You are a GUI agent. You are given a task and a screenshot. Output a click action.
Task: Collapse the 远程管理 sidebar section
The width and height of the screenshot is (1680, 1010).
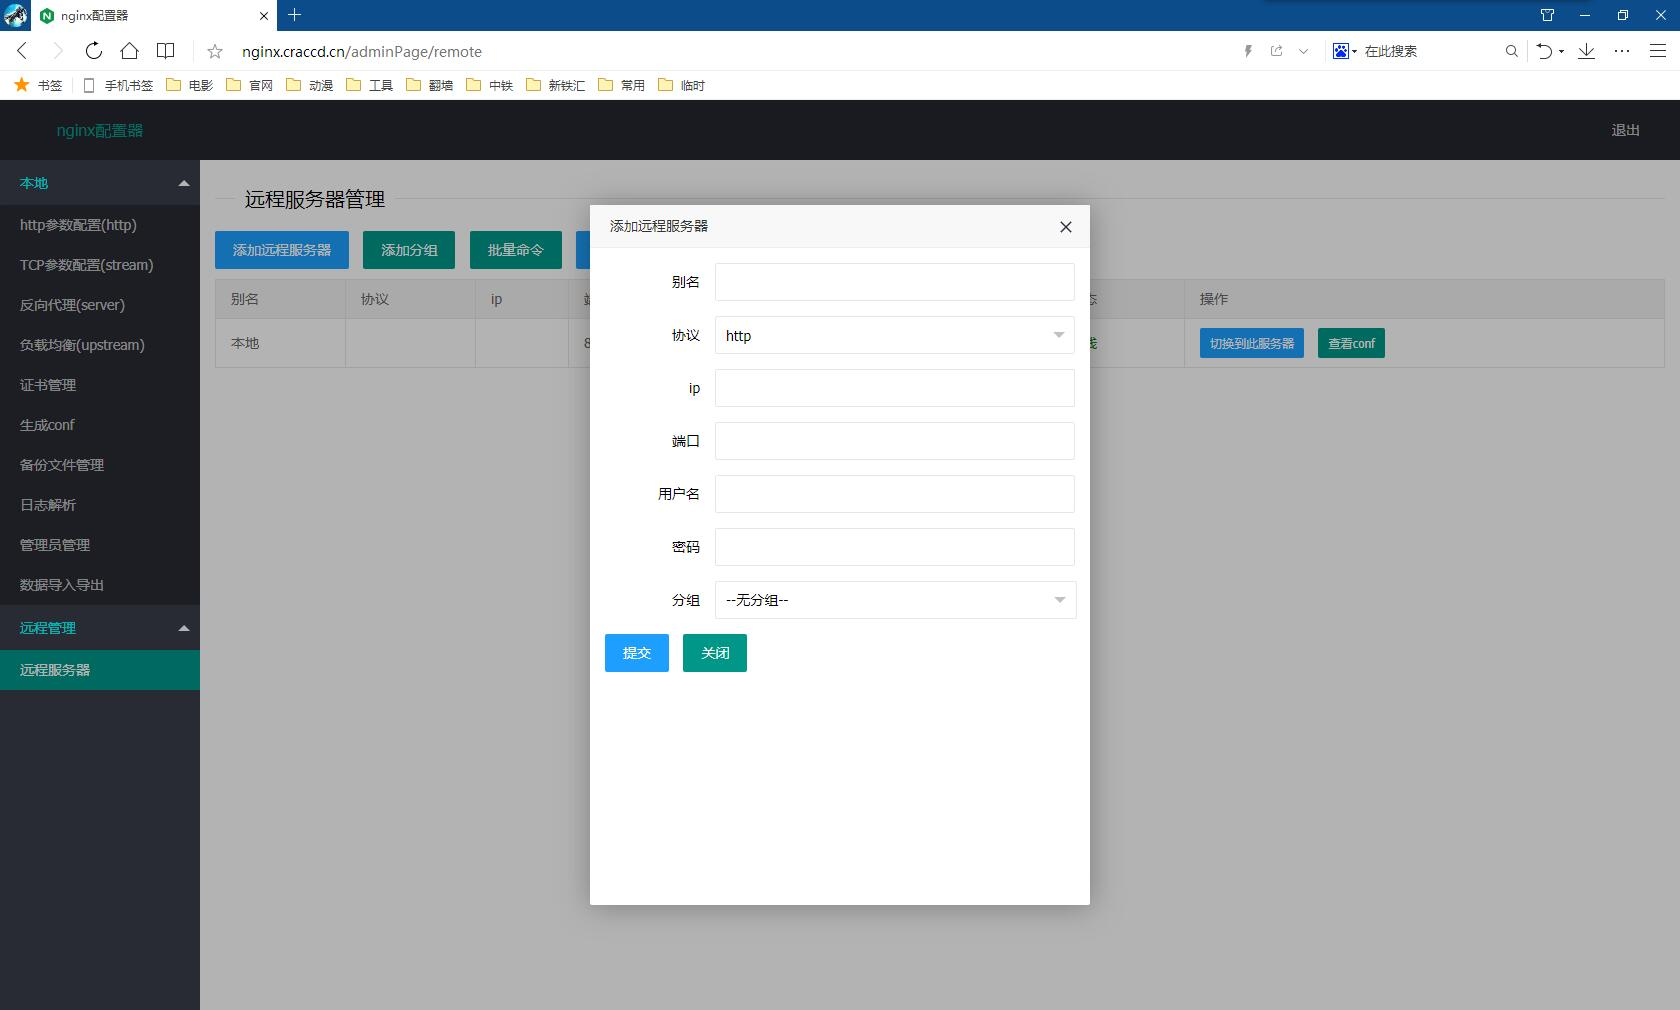click(x=184, y=628)
